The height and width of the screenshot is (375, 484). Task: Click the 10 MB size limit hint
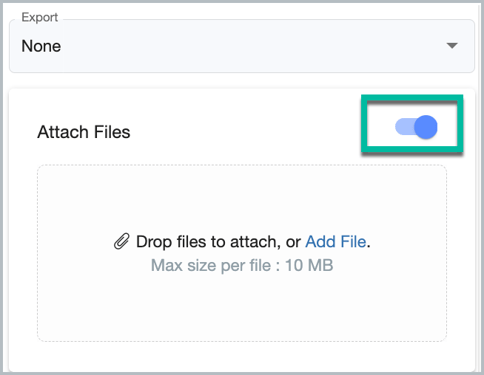point(309,265)
